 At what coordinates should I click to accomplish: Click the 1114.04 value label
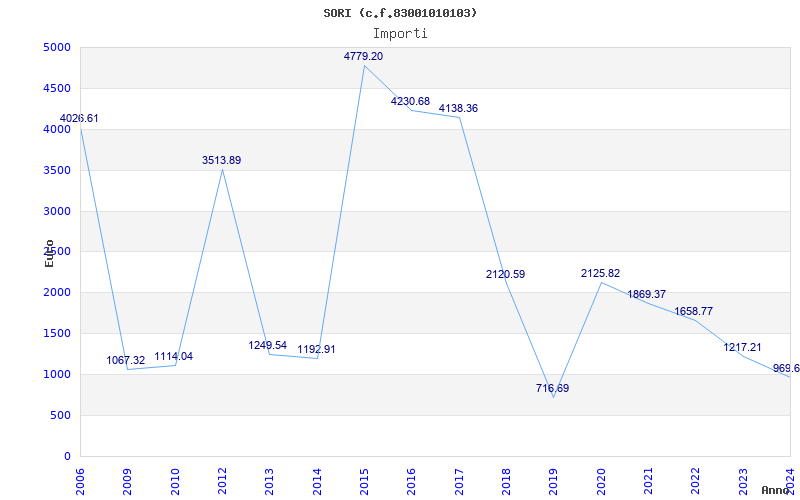coord(173,356)
